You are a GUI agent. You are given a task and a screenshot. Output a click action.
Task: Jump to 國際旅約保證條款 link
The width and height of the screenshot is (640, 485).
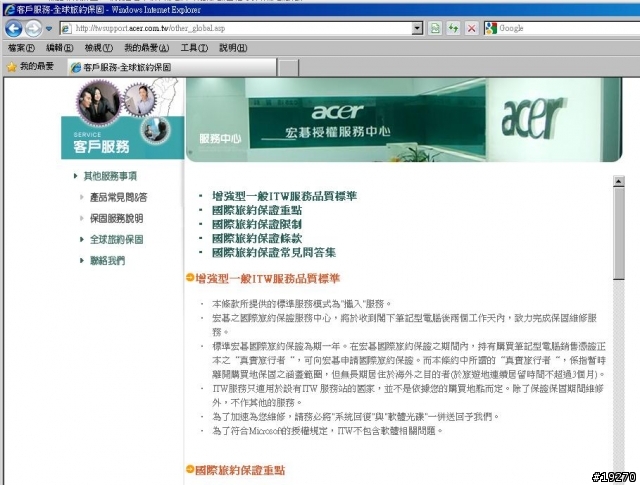click(257, 238)
